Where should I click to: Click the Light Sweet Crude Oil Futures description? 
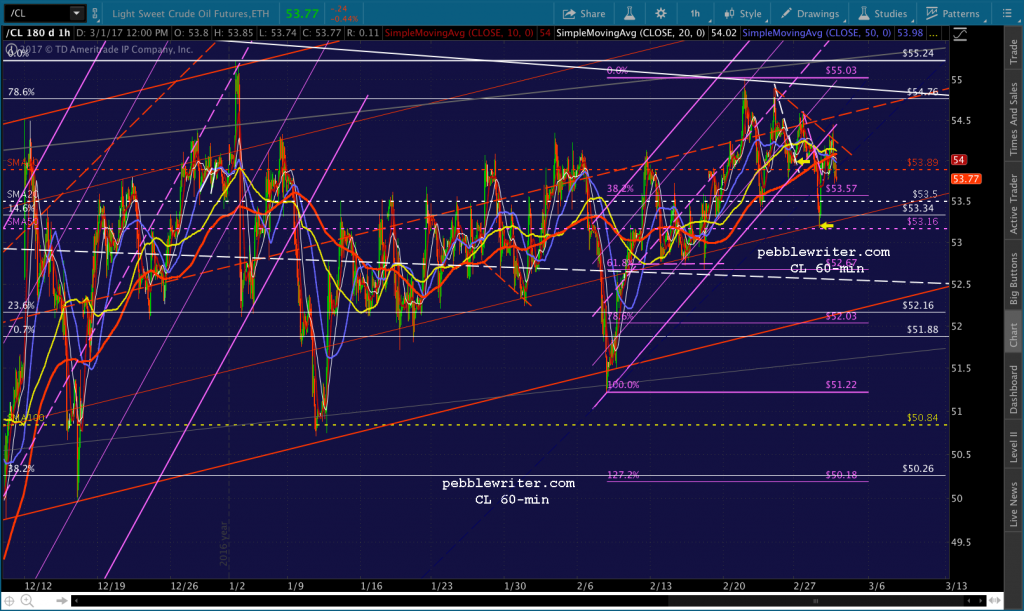click(x=191, y=13)
